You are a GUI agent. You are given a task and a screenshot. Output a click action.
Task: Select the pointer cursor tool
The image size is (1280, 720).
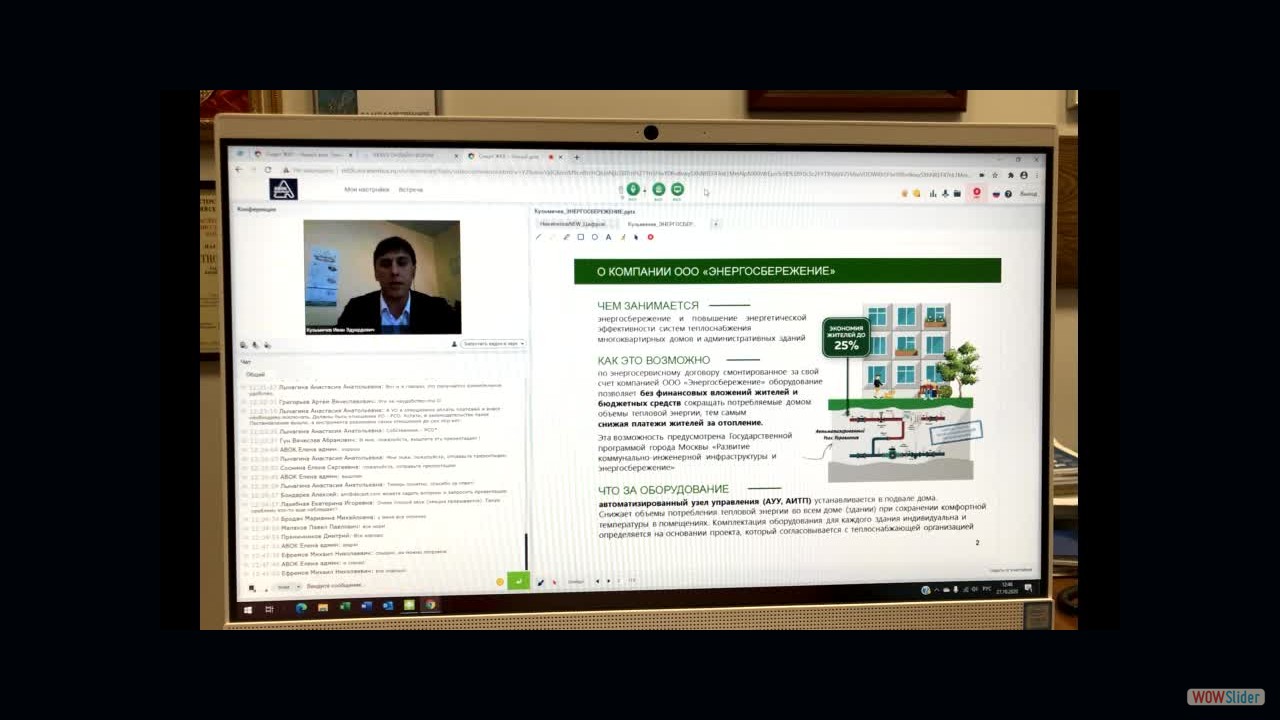point(636,237)
